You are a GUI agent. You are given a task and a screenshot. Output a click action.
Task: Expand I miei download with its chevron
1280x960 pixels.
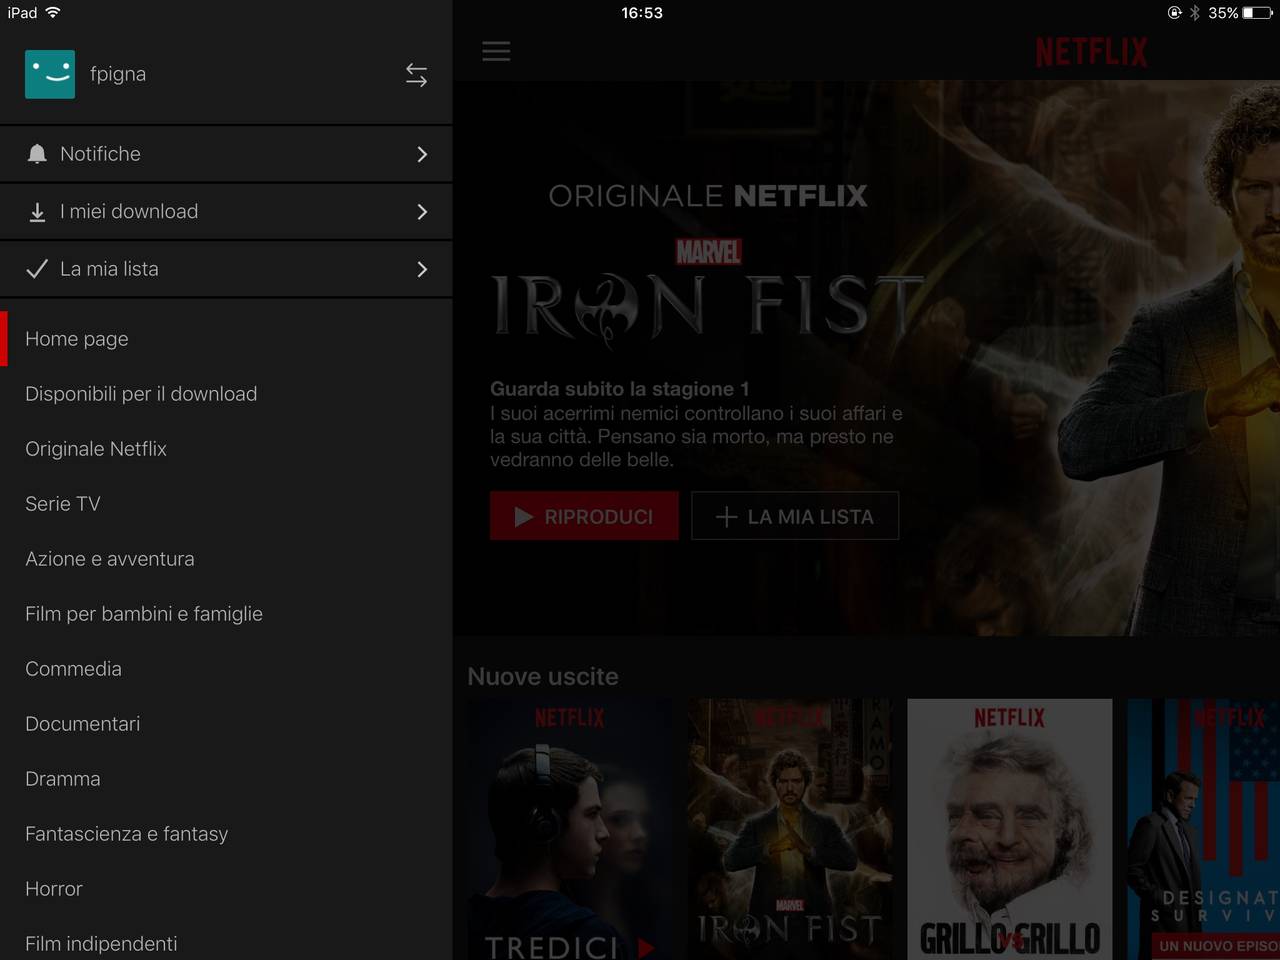point(422,212)
